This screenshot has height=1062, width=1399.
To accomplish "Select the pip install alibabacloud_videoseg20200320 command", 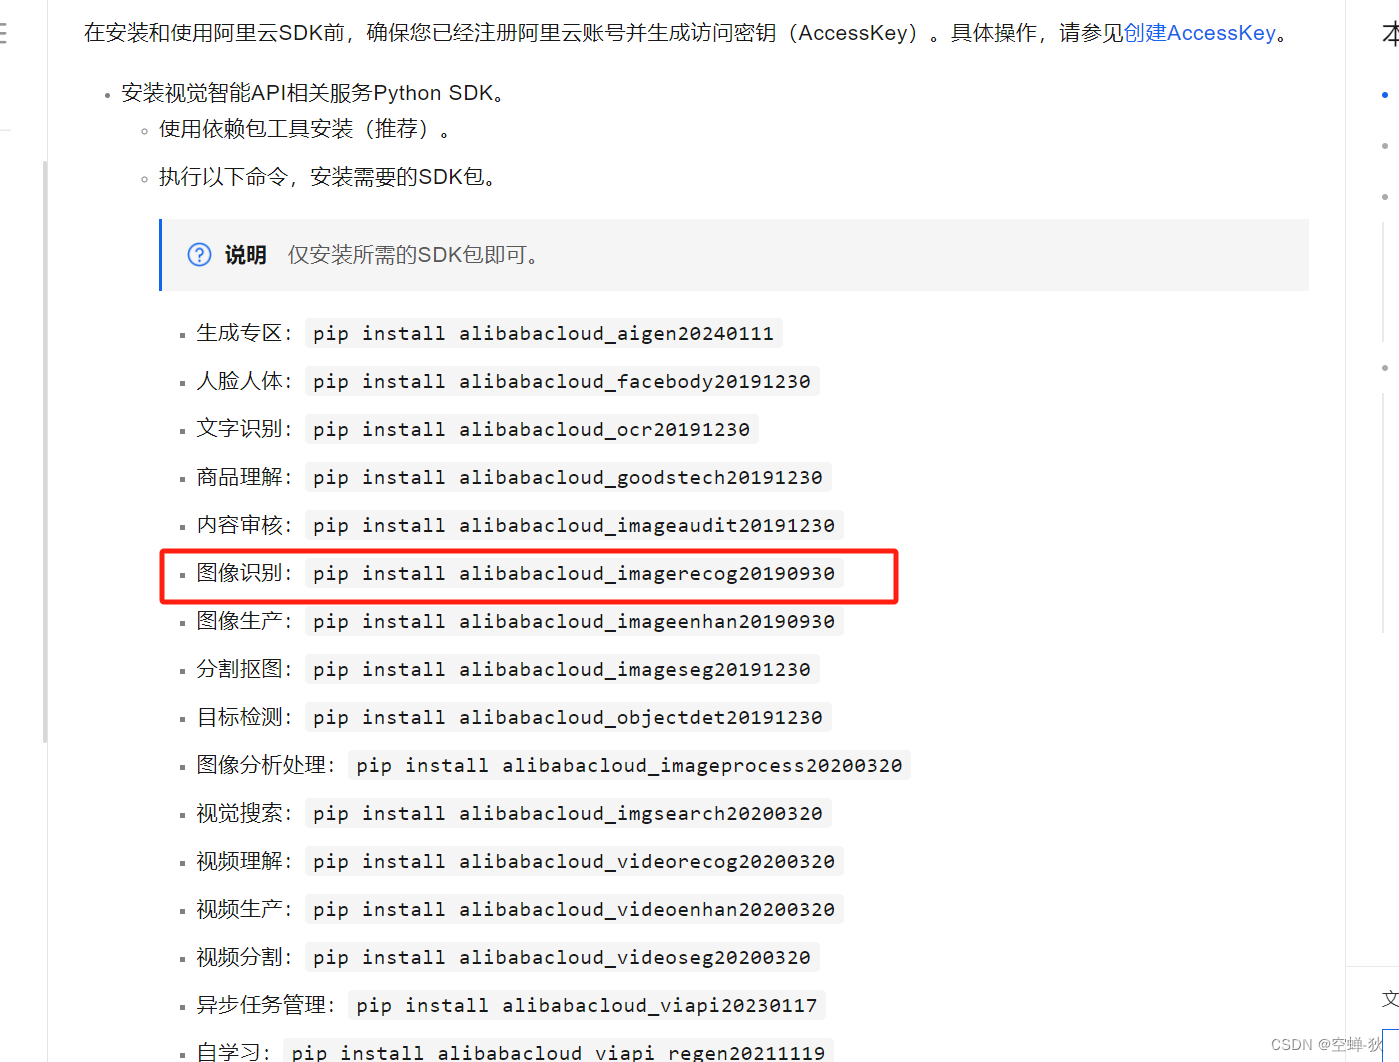I will tap(562, 957).
